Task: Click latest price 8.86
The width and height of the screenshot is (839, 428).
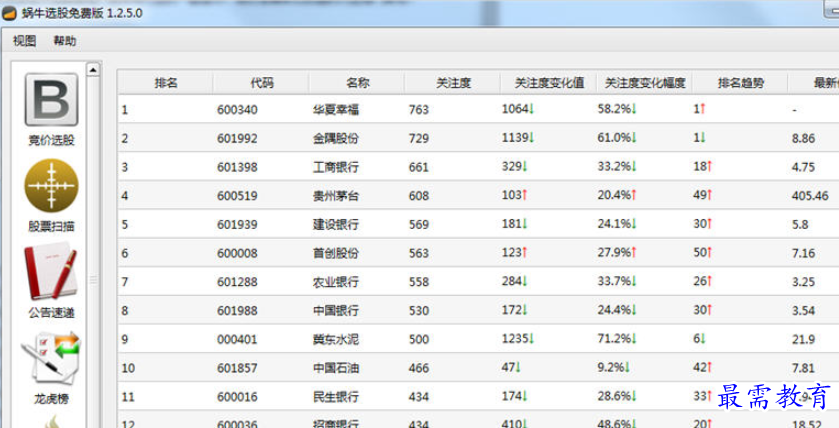Action: 803,139
